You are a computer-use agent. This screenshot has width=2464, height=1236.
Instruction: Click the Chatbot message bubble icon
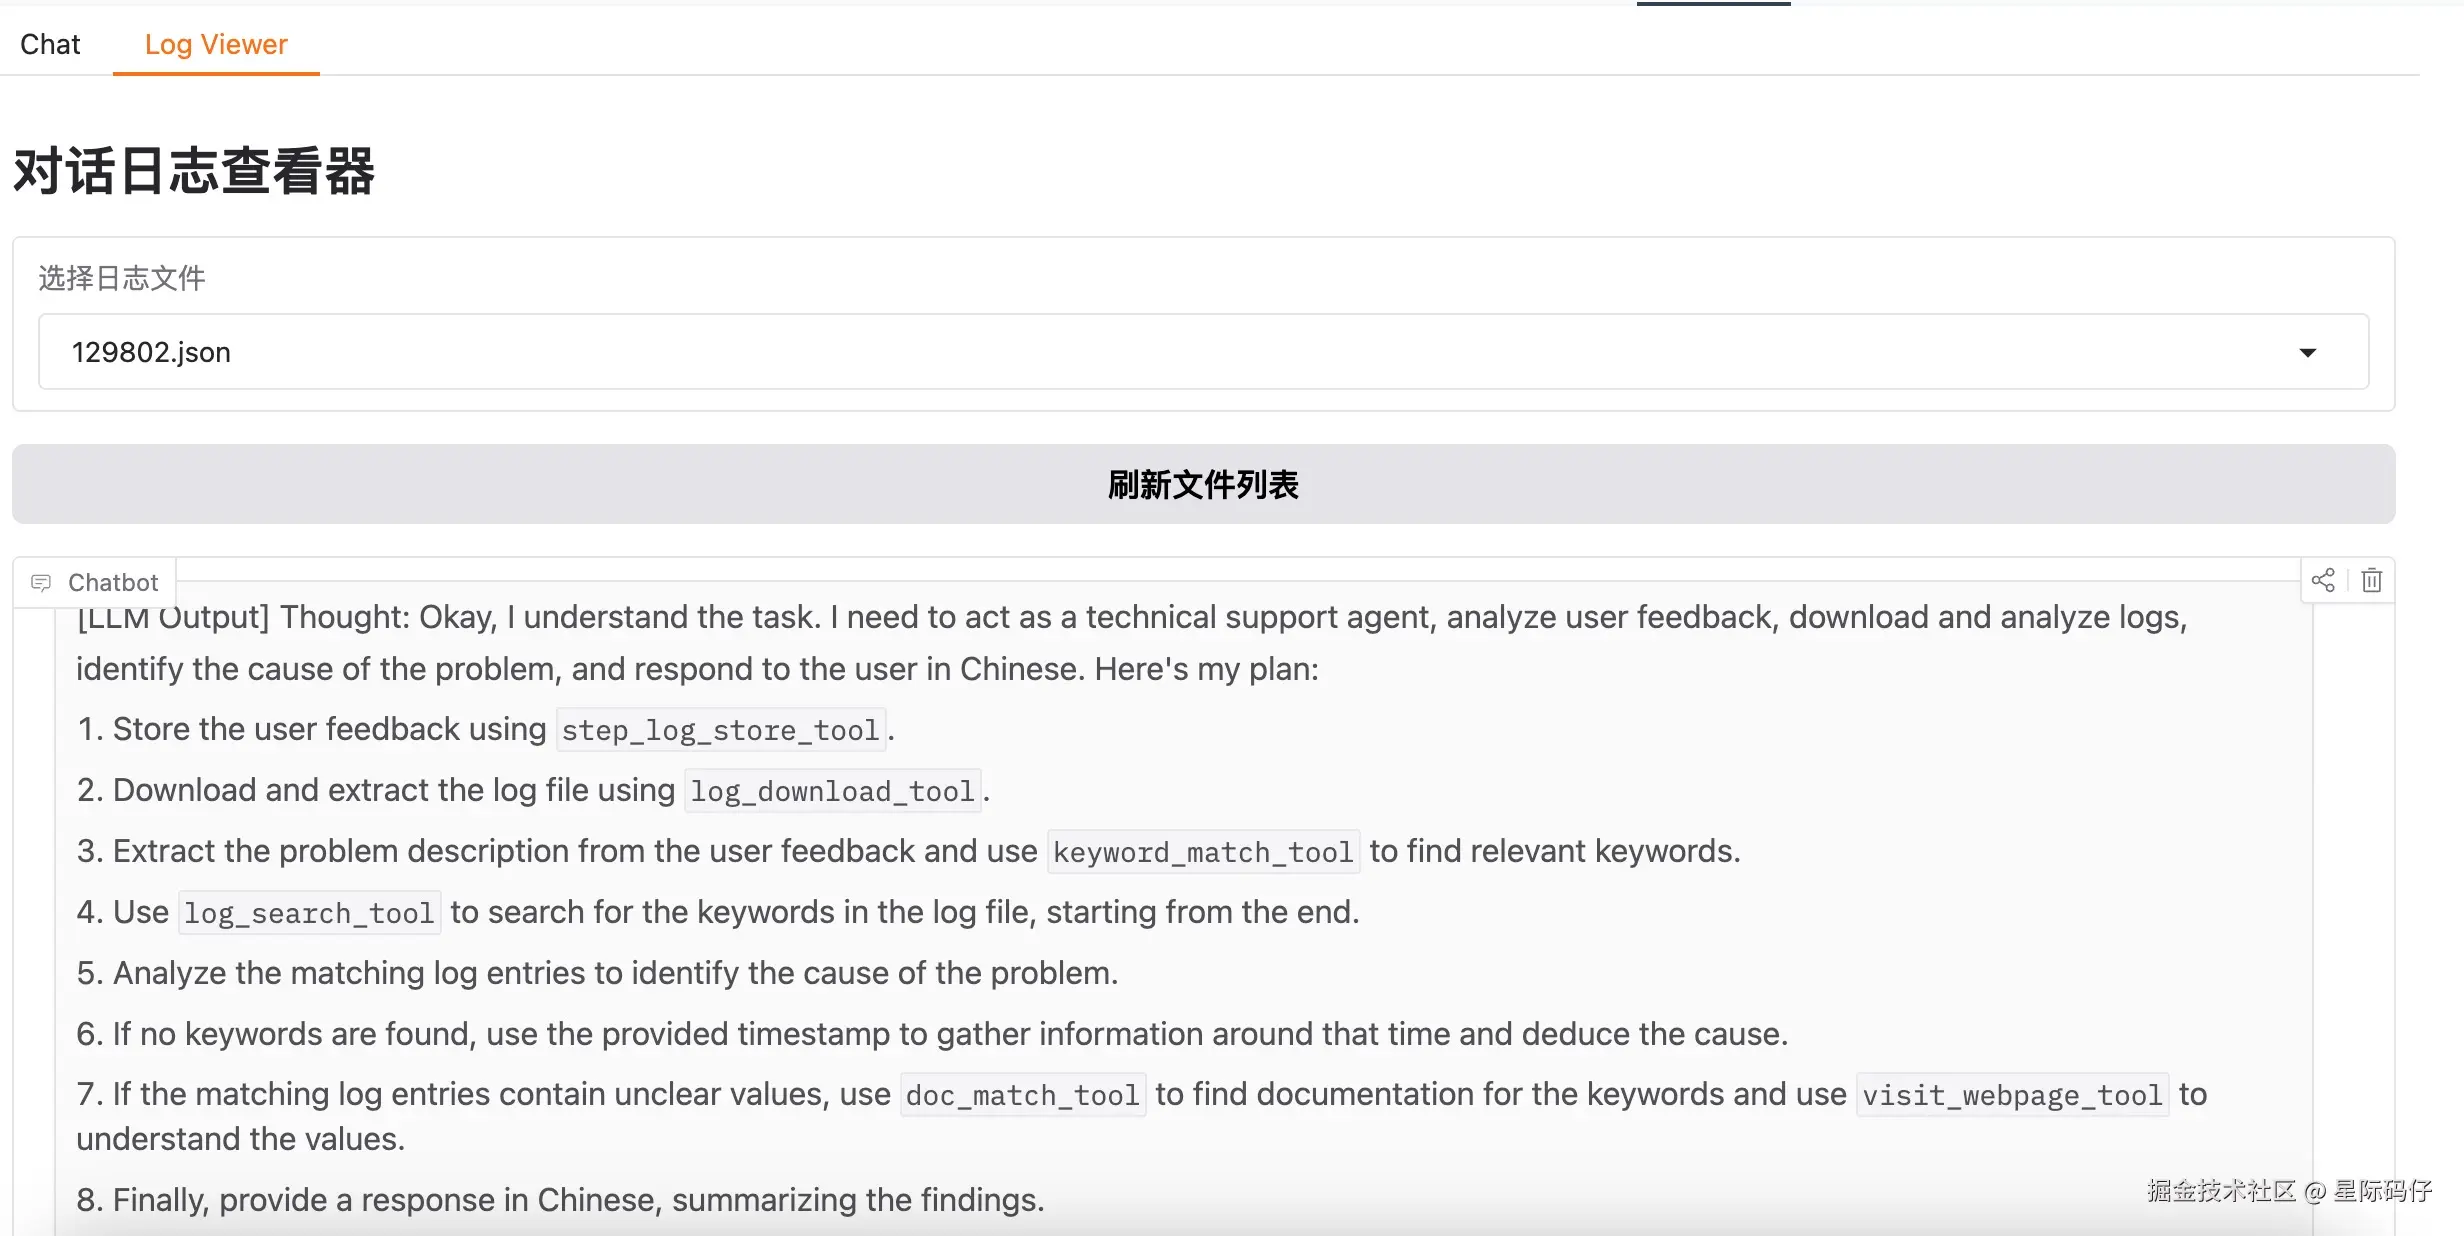(x=41, y=582)
